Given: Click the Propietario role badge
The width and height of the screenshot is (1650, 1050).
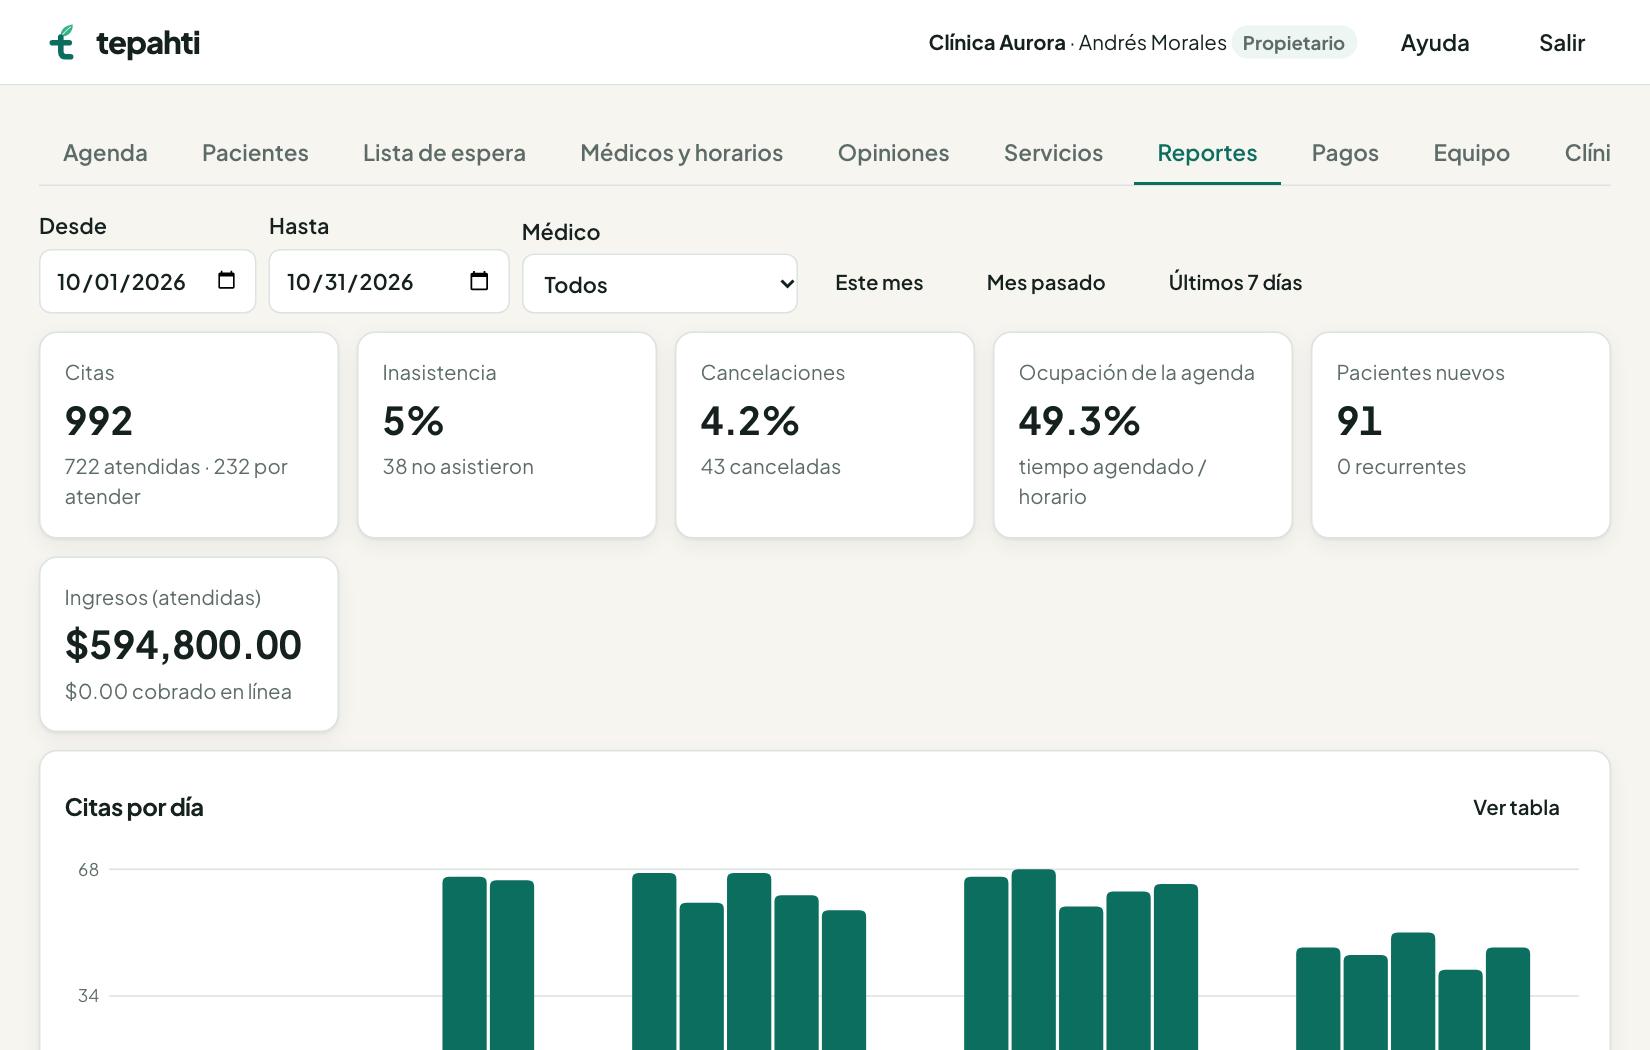Looking at the screenshot, I should pyautogui.click(x=1293, y=42).
